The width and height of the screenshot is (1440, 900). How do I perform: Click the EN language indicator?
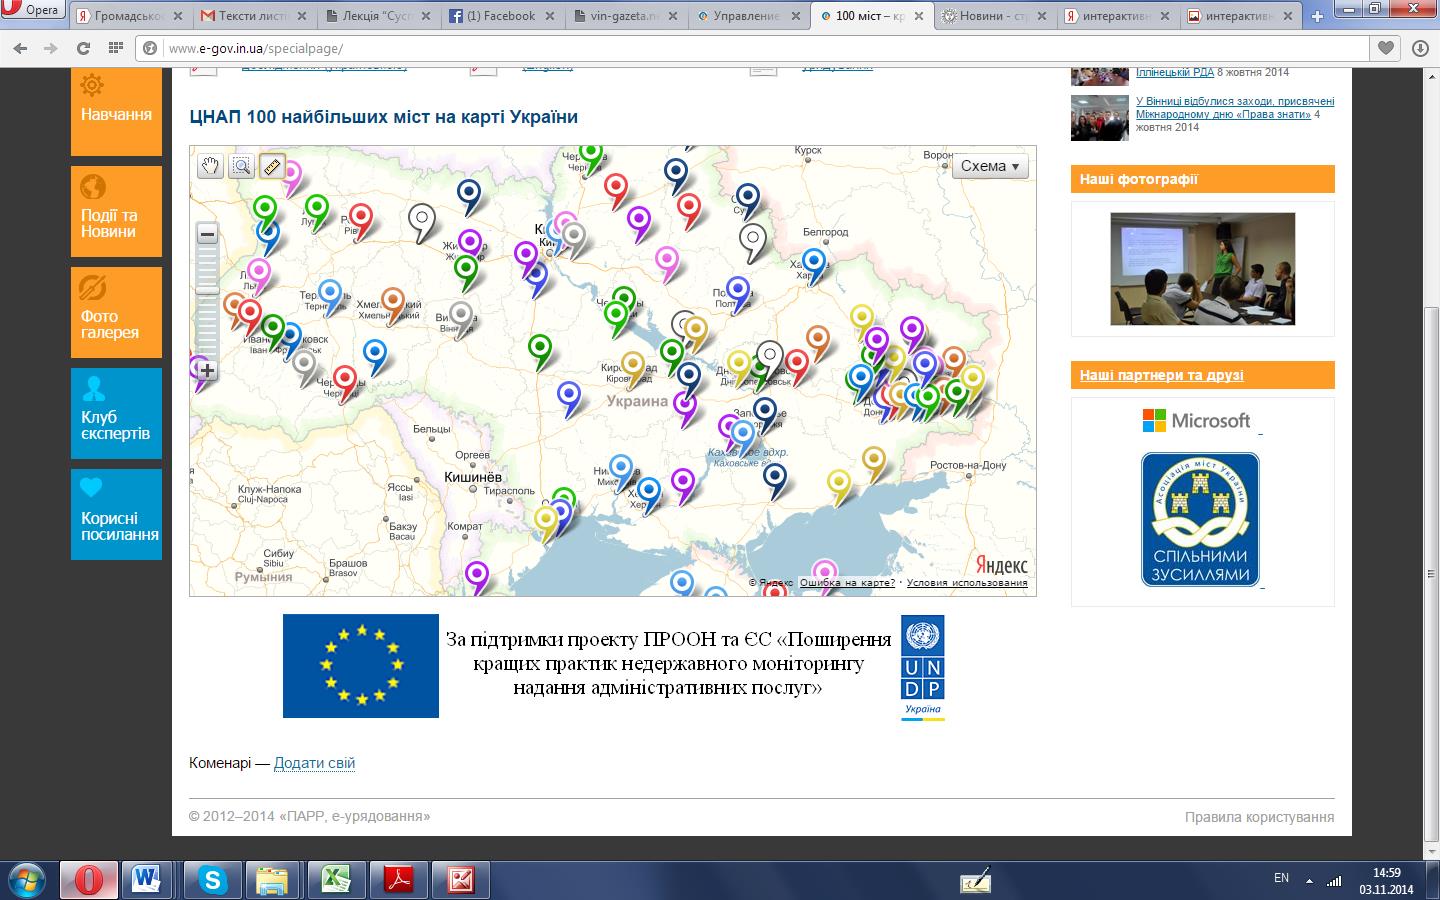[x=1281, y=878]
